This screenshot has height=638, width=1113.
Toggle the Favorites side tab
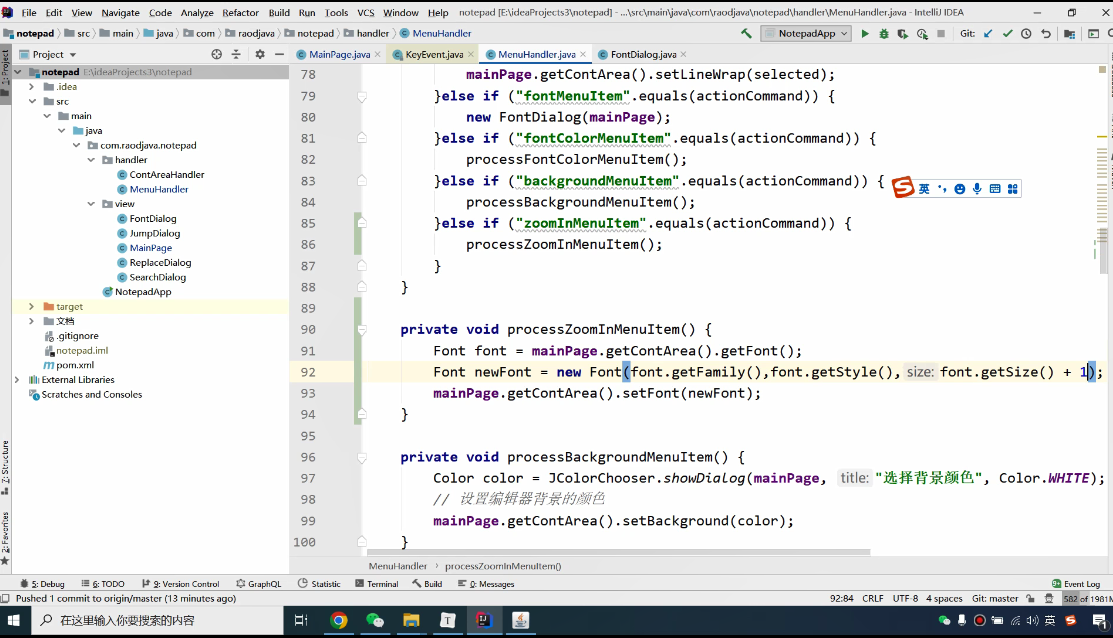pyautogui.click(x=5, y=538)
